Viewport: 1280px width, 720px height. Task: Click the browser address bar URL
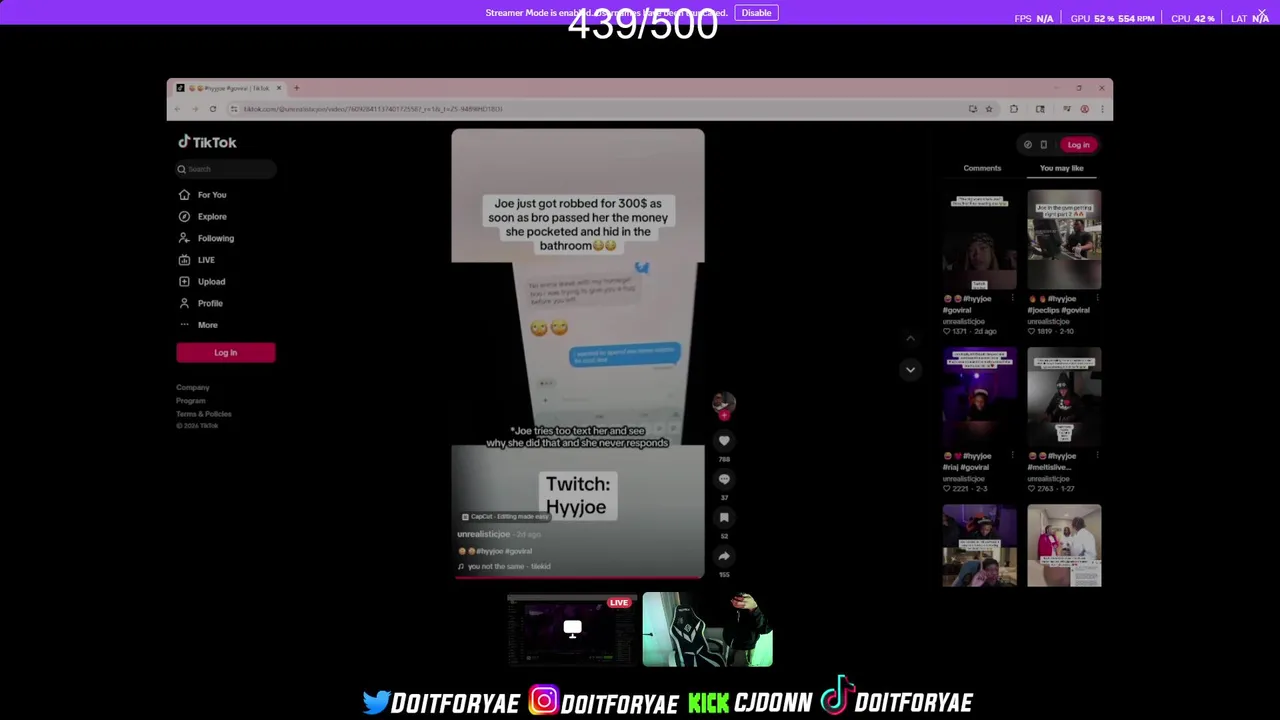tap(372, 109)
